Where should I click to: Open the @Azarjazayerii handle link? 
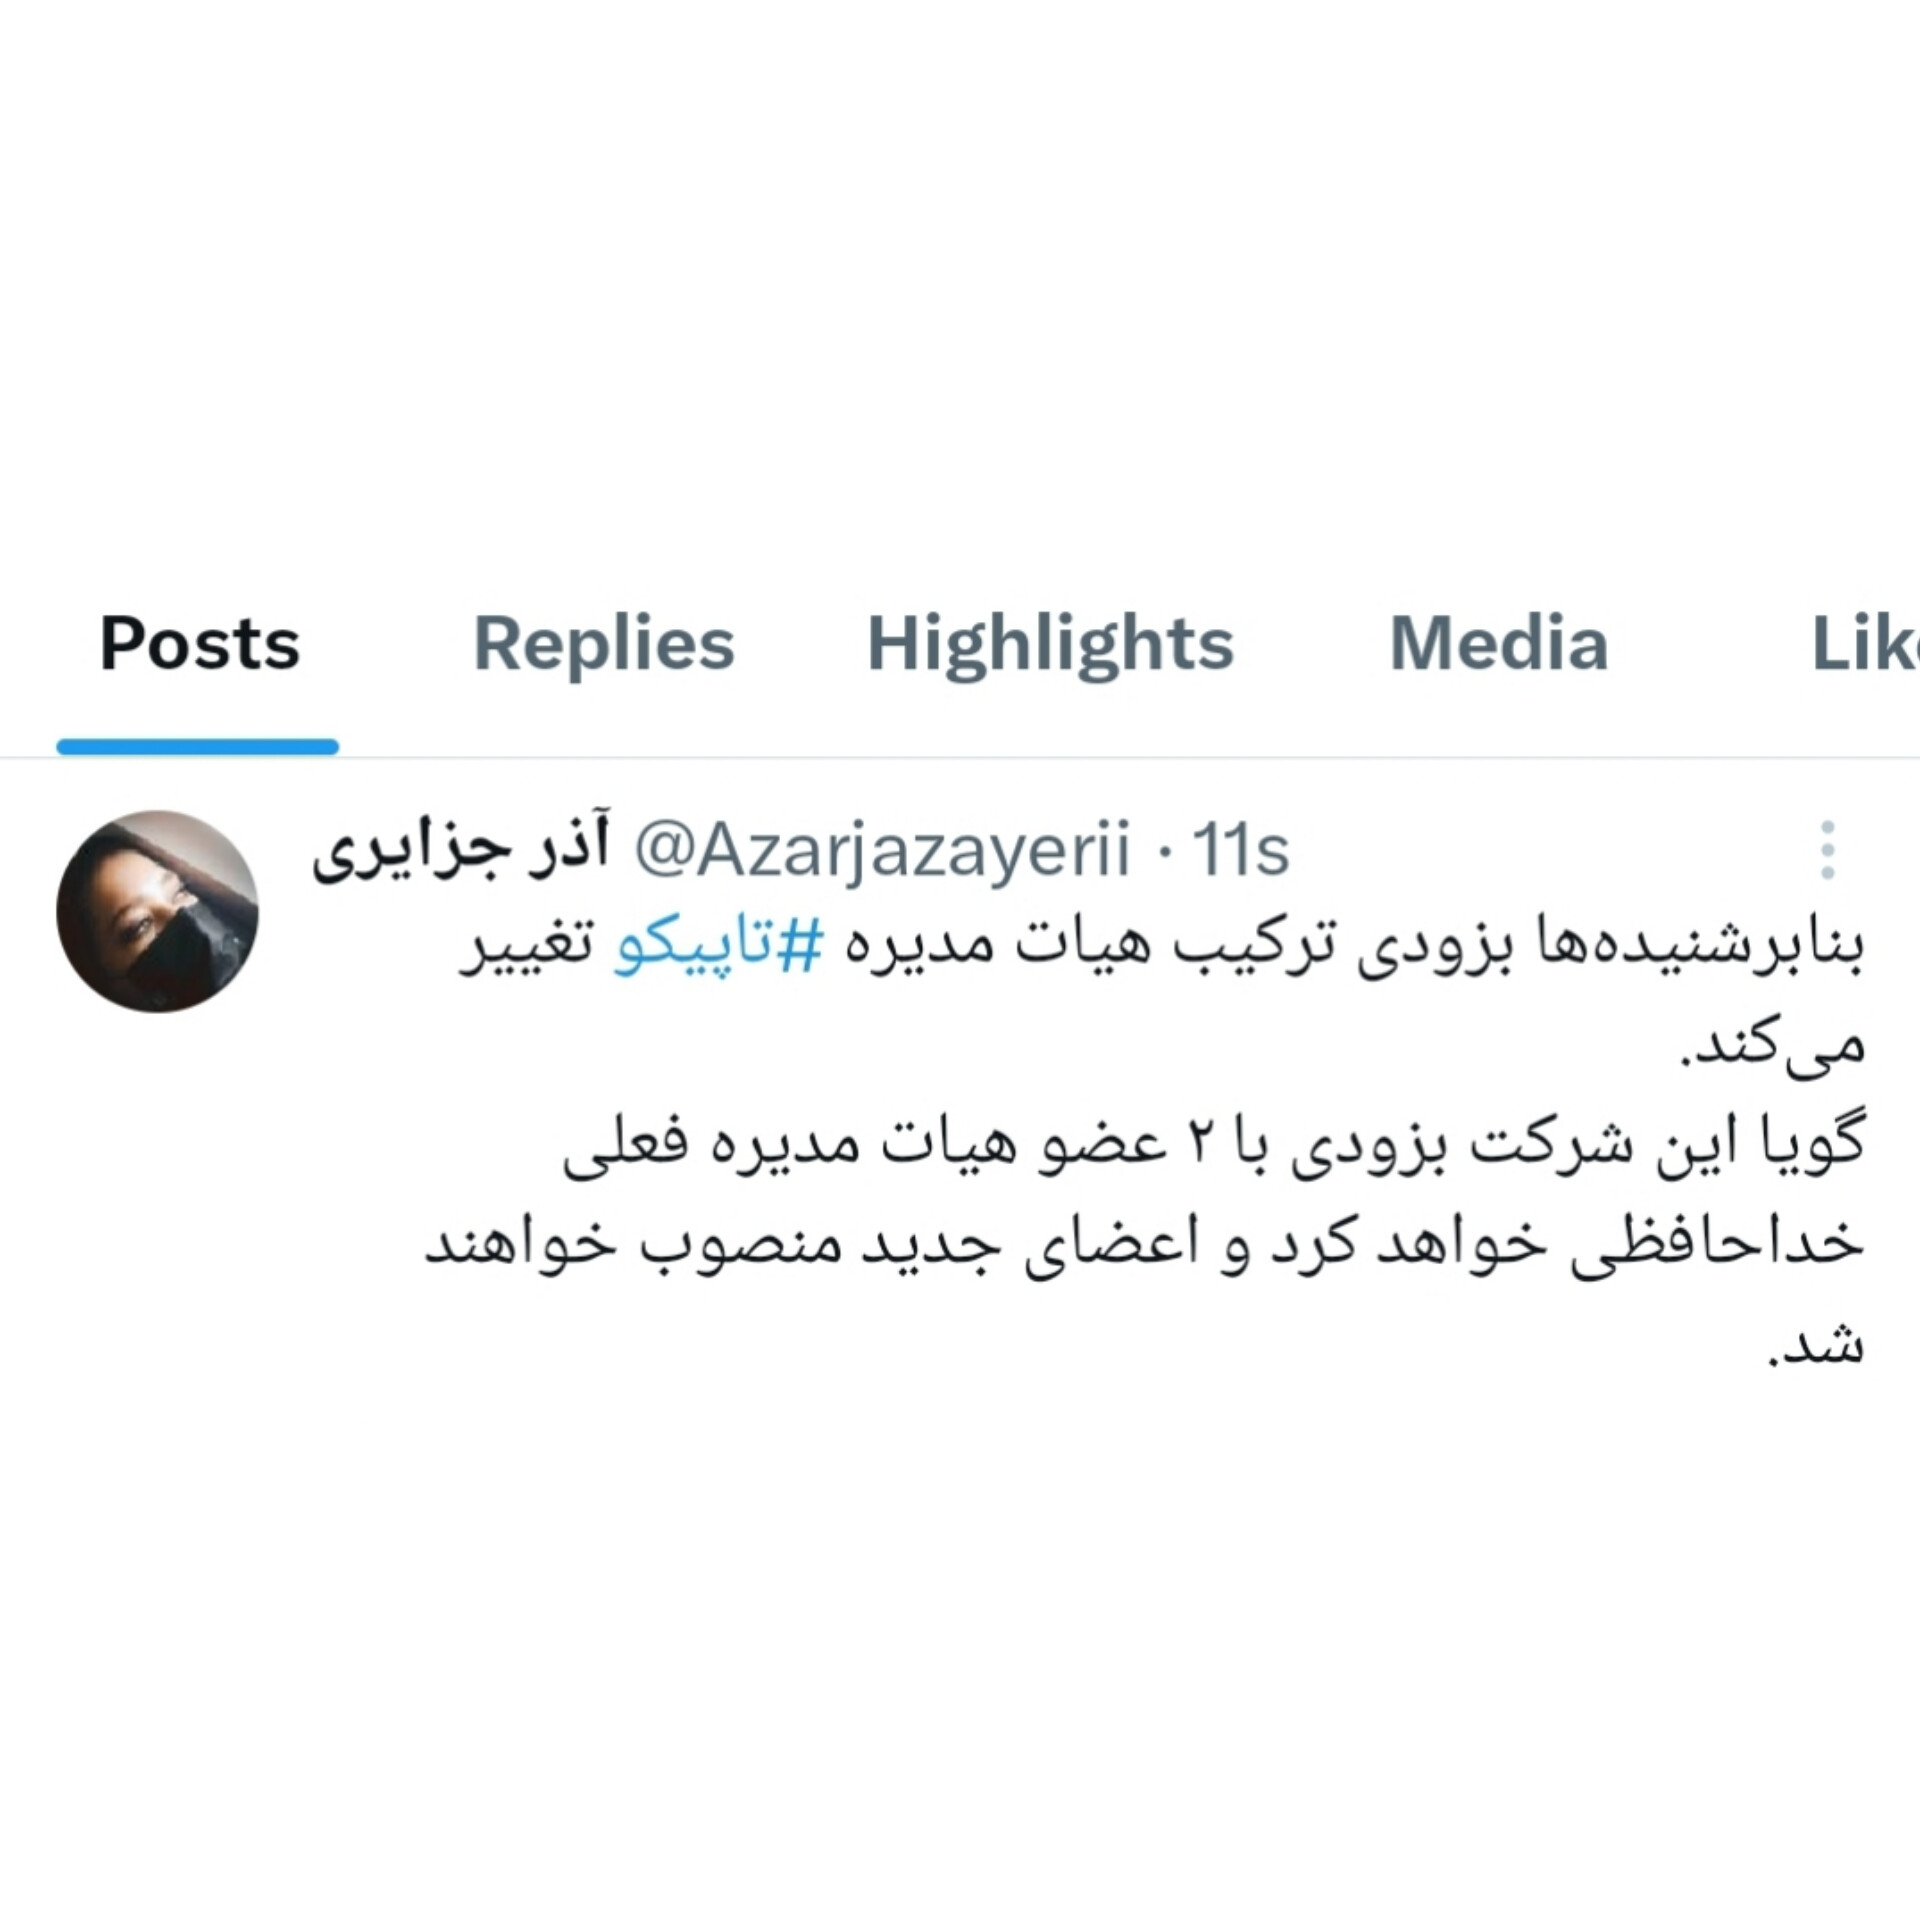[x=882, y=852]
